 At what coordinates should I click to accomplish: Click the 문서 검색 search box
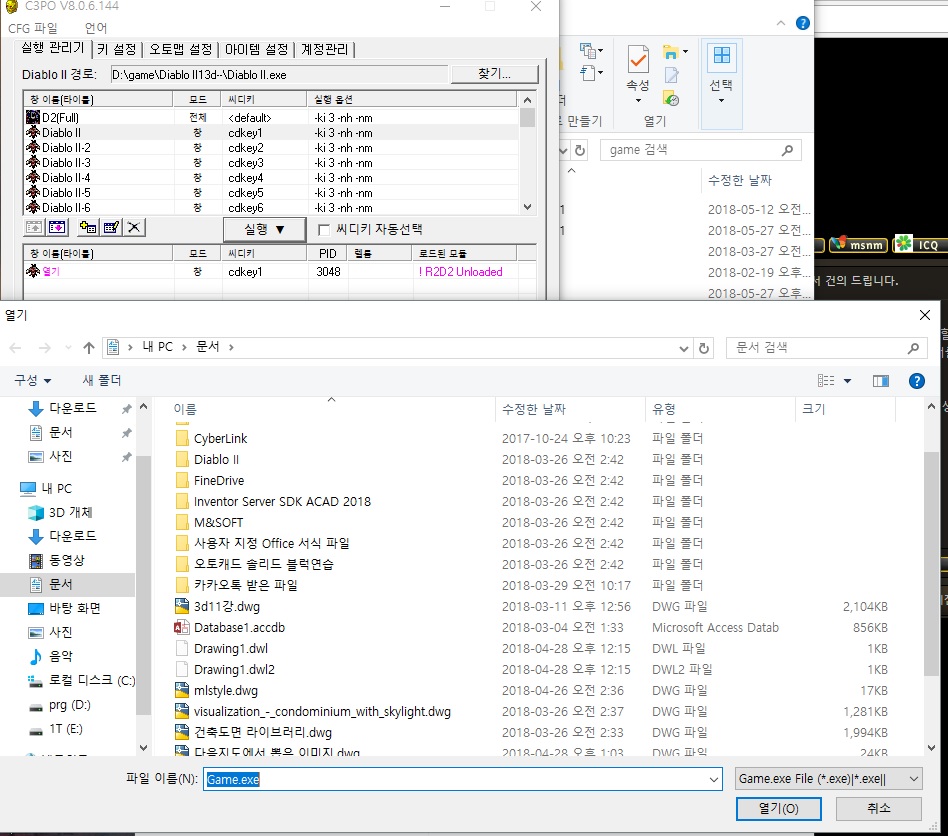[x=827, y=348]
